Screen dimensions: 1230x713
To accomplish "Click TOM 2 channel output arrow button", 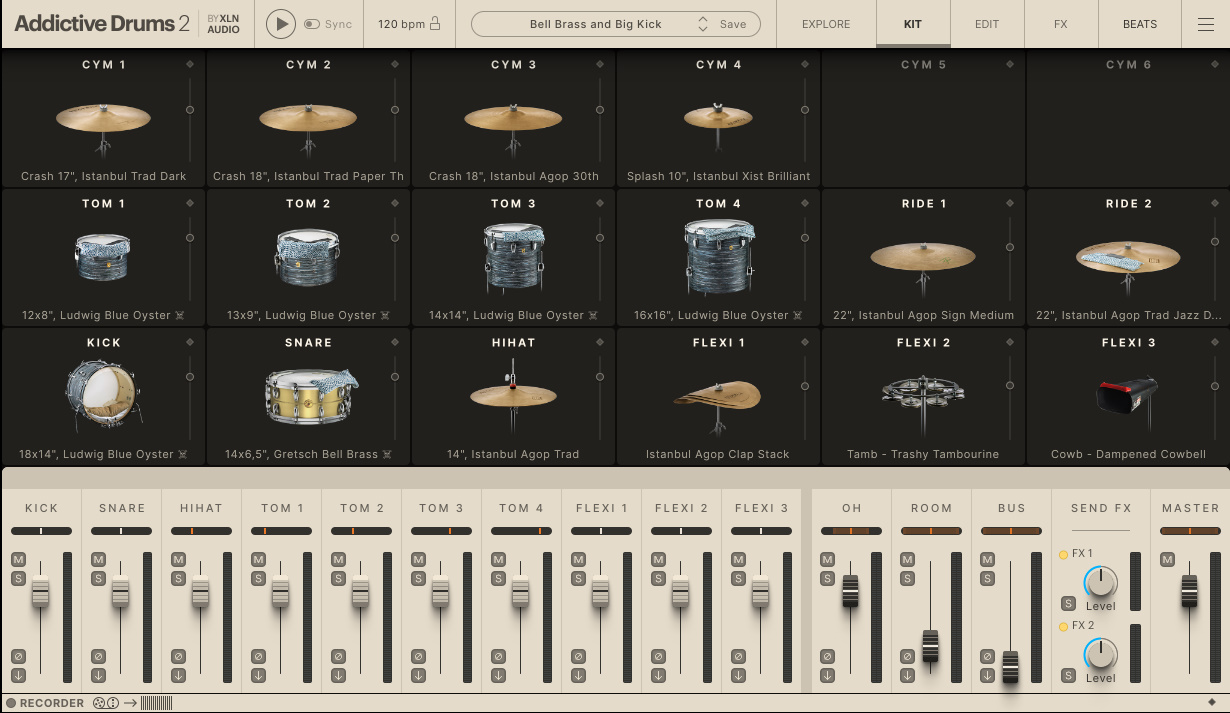I will [338, 675].
